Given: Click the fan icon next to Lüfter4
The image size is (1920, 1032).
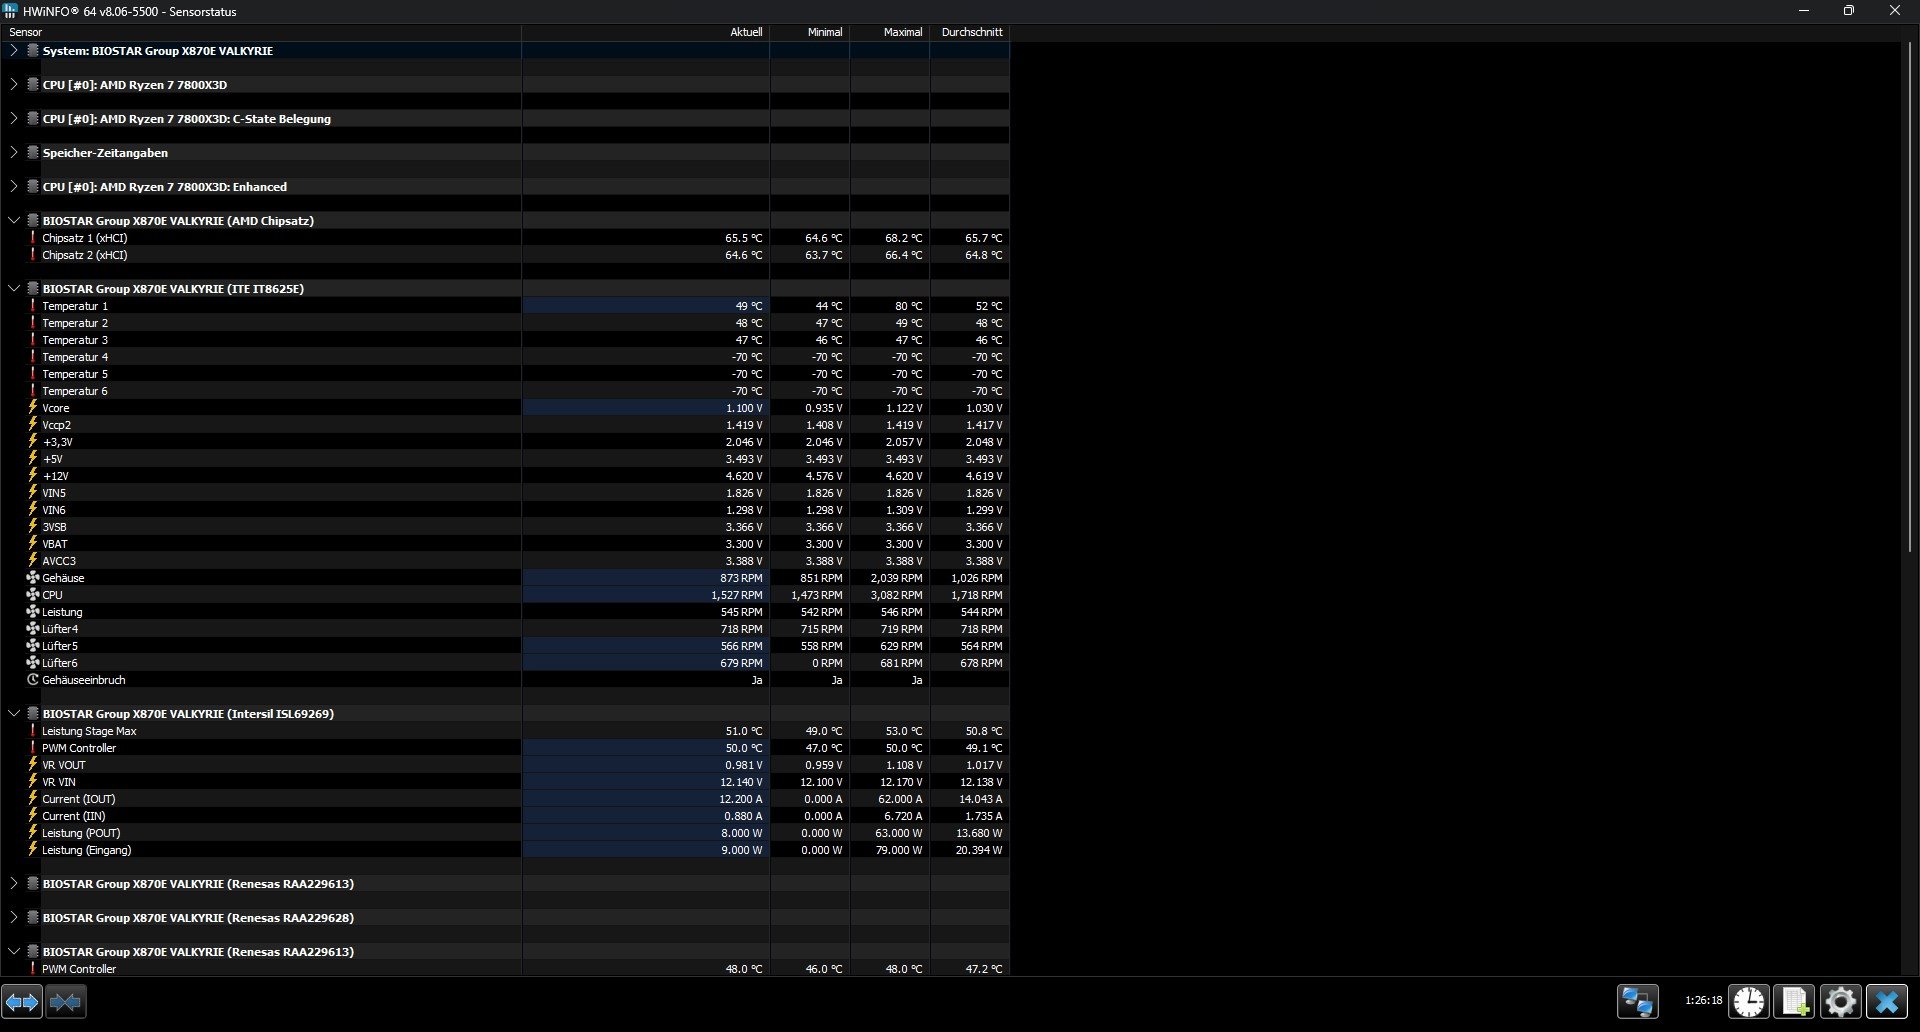Looking at the screenshot, I should (33, 628).
